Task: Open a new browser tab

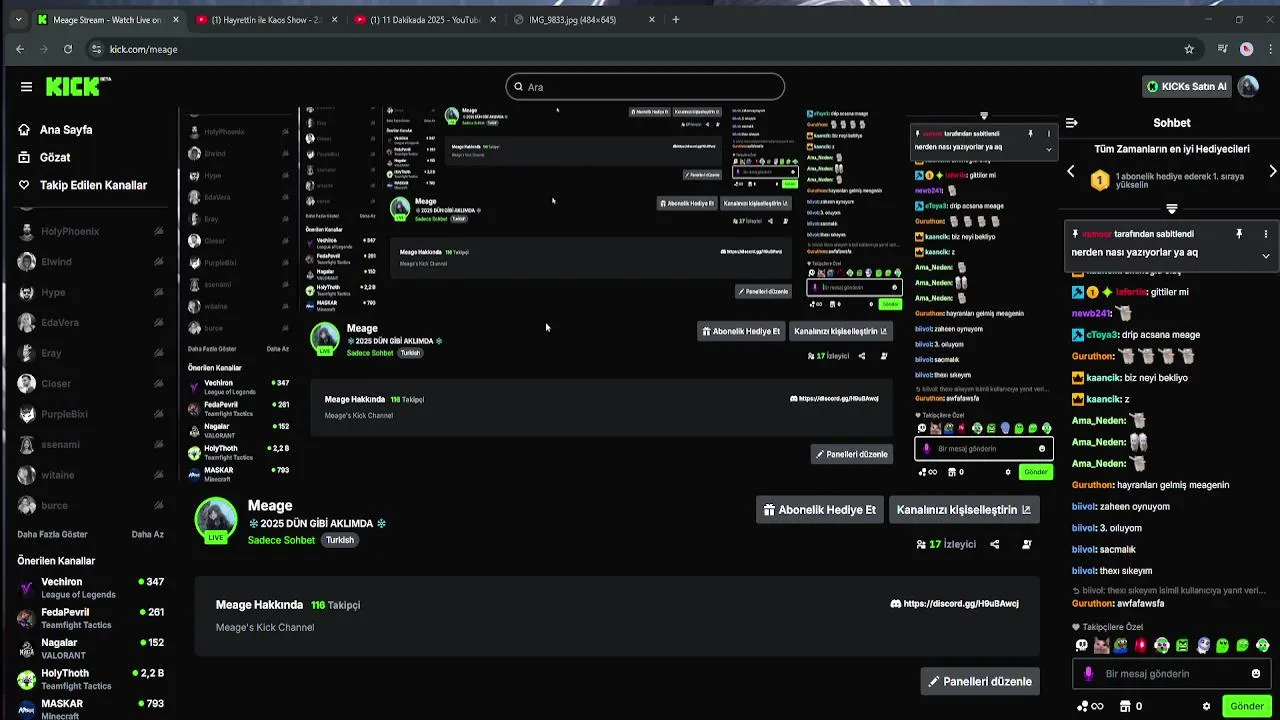Action: (x=676, y=19)
